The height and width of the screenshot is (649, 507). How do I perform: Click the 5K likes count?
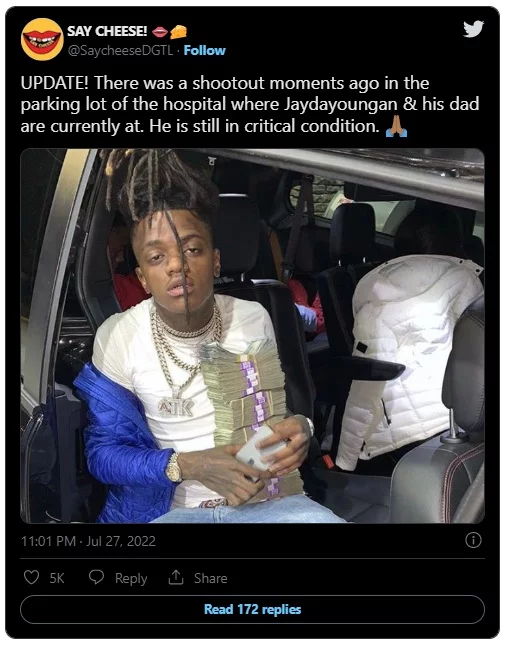[x=57, y=578]
